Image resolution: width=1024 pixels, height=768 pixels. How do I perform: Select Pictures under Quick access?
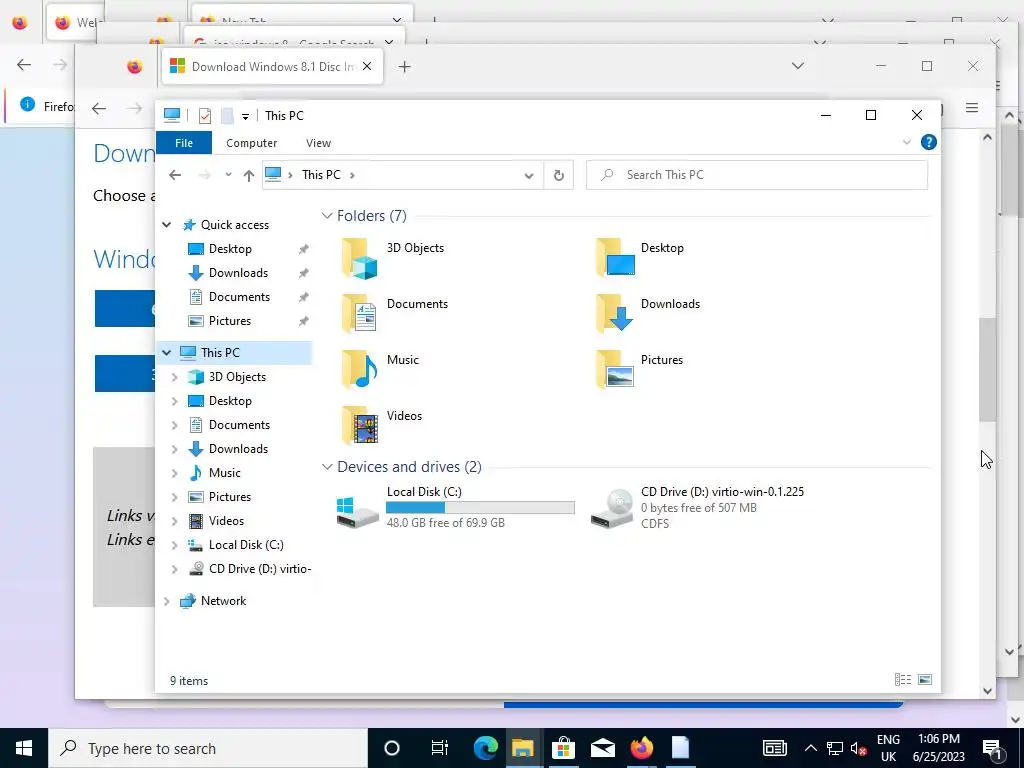pos(229,321)
